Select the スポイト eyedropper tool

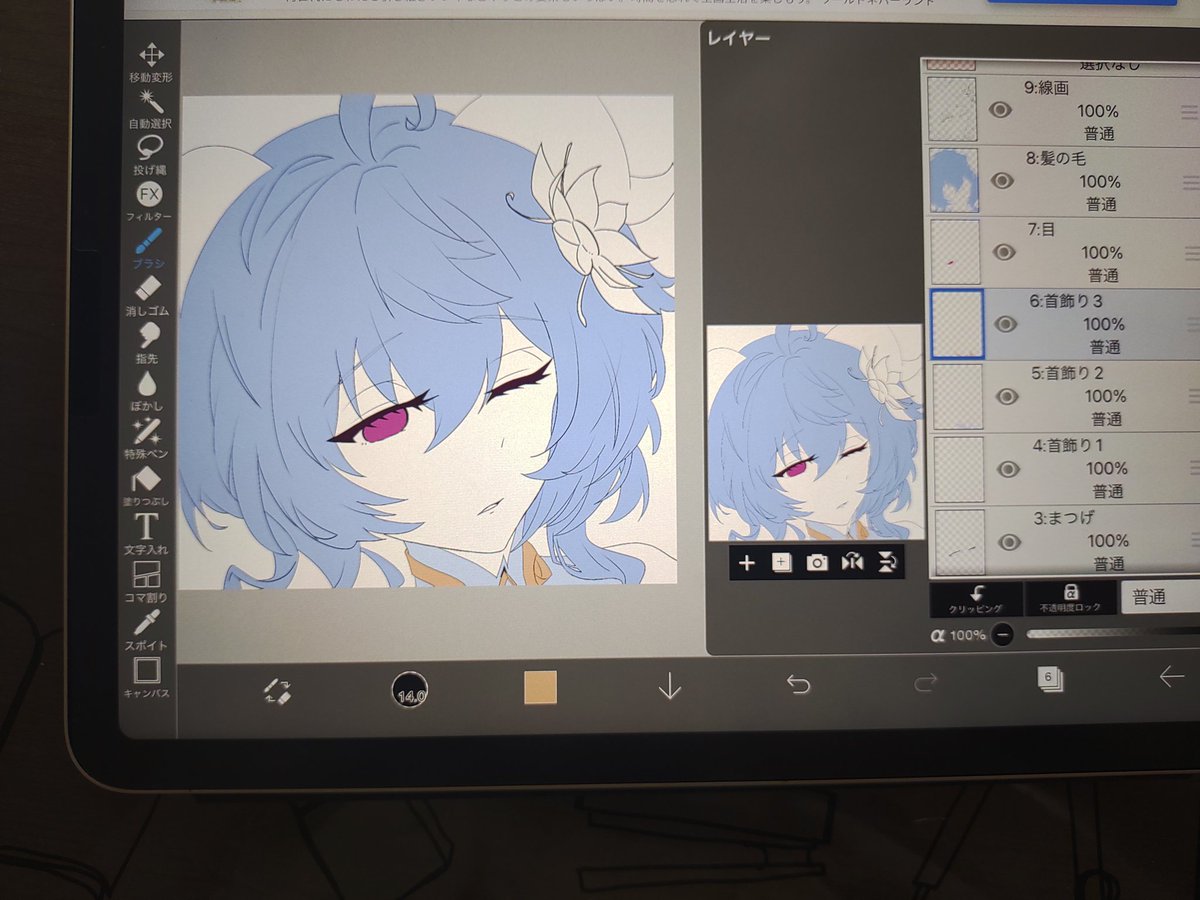[x=146, y=630]
